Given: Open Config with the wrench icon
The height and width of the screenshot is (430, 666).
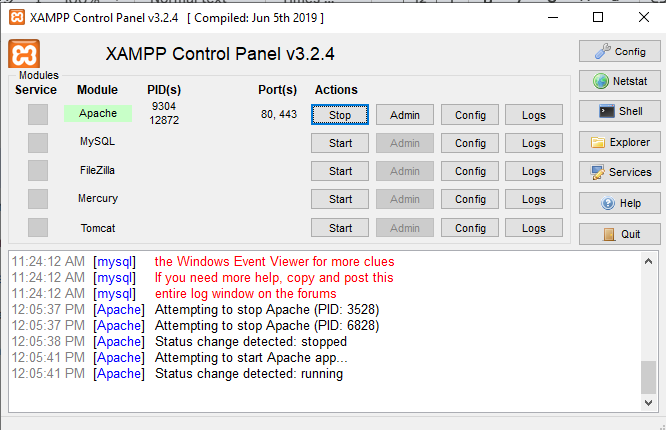Looking at the screenshot, I should [x=620, y=51].
